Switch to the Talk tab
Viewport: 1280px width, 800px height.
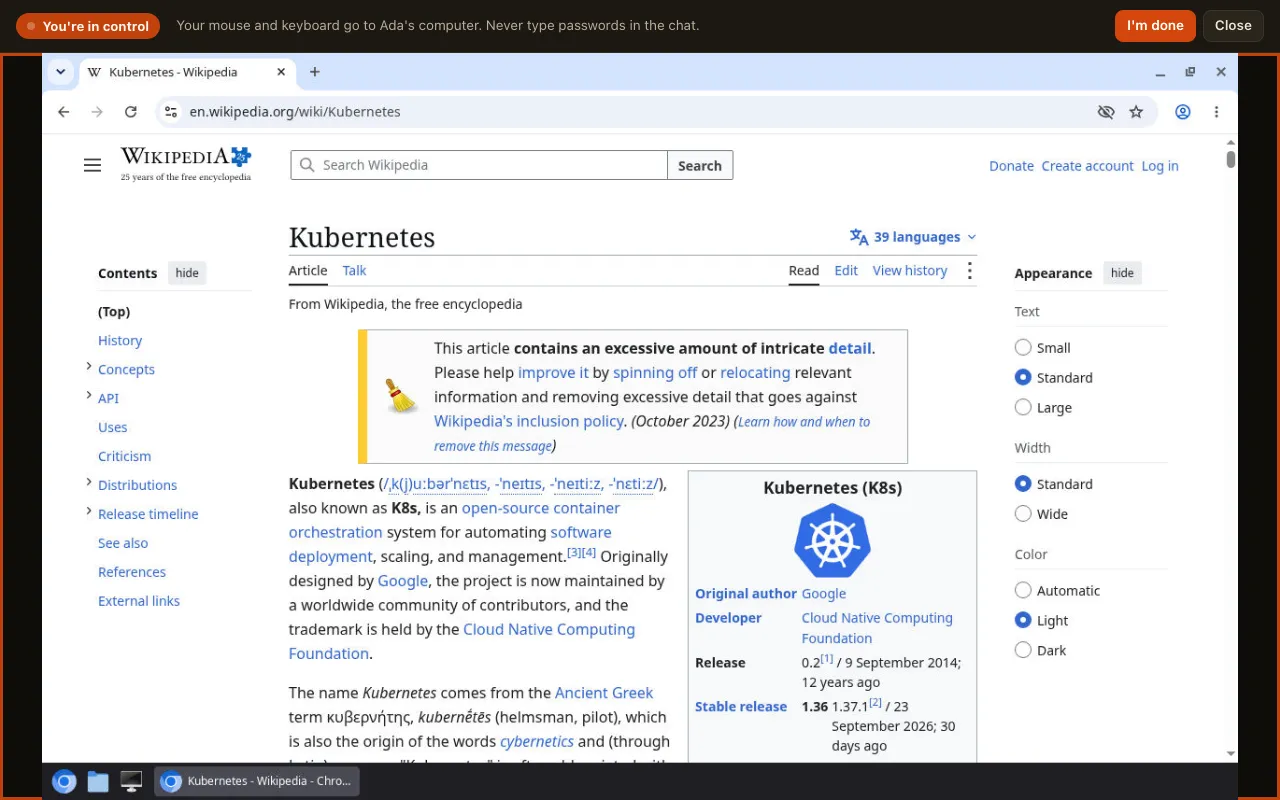[354, 271]
